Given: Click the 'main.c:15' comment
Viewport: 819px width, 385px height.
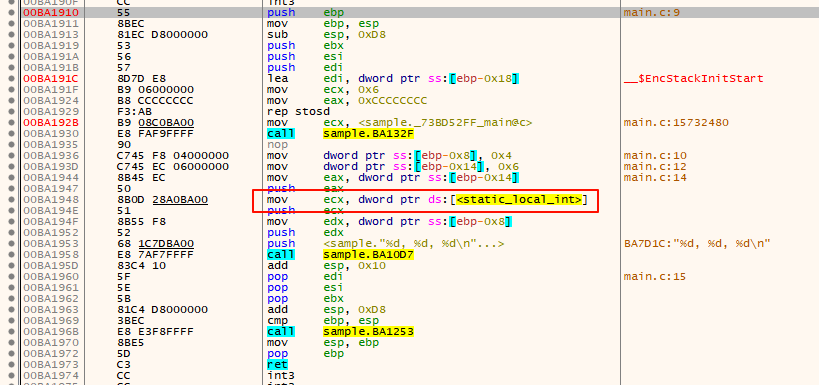Looking at the screenshot, I should (x=655, y=276).
